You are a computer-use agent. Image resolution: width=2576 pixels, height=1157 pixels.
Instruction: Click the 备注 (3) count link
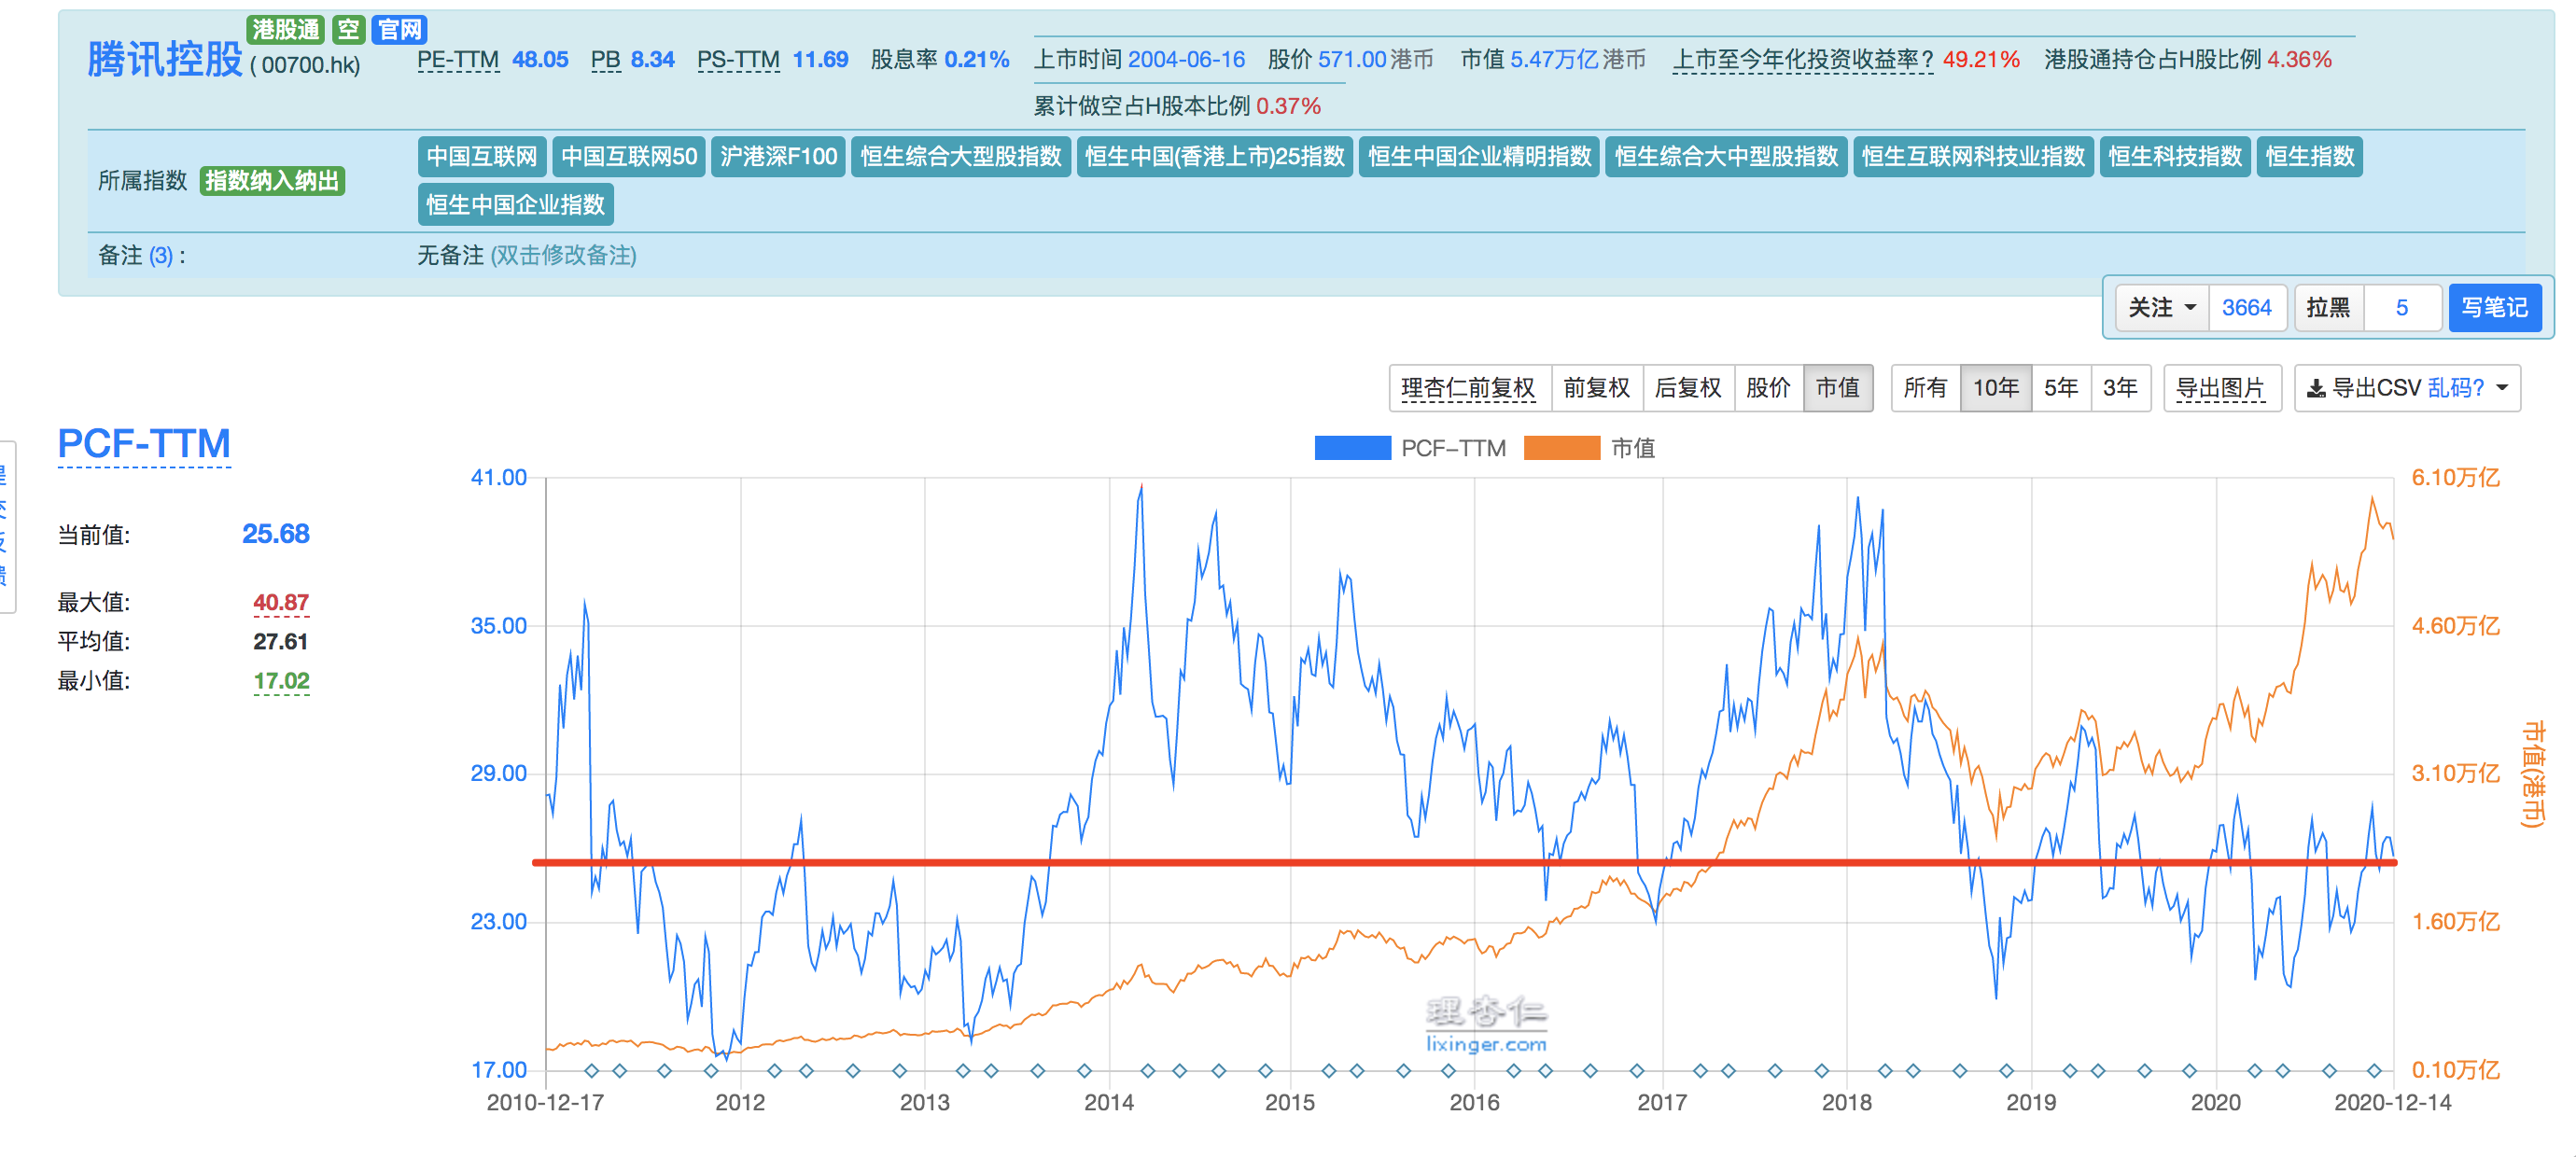point(161,256)
